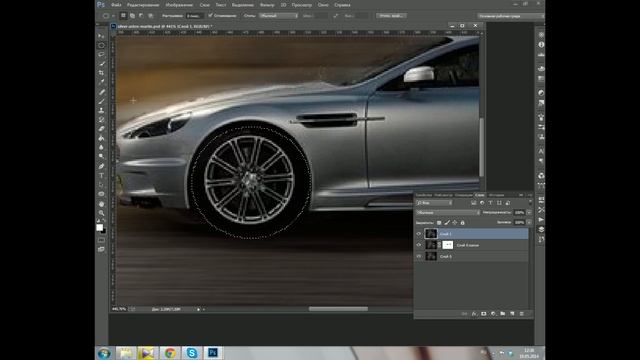
Task: Hide the top Слой 1 layer
Action: click(419, 234)
